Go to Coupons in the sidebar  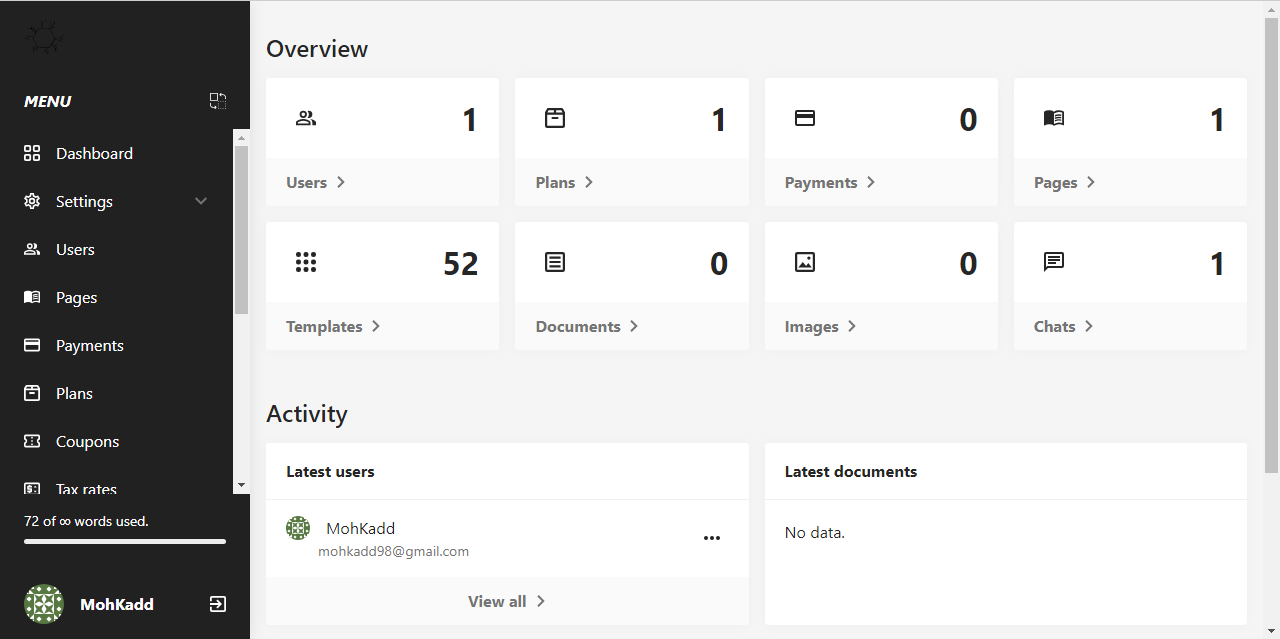(87, 441)
